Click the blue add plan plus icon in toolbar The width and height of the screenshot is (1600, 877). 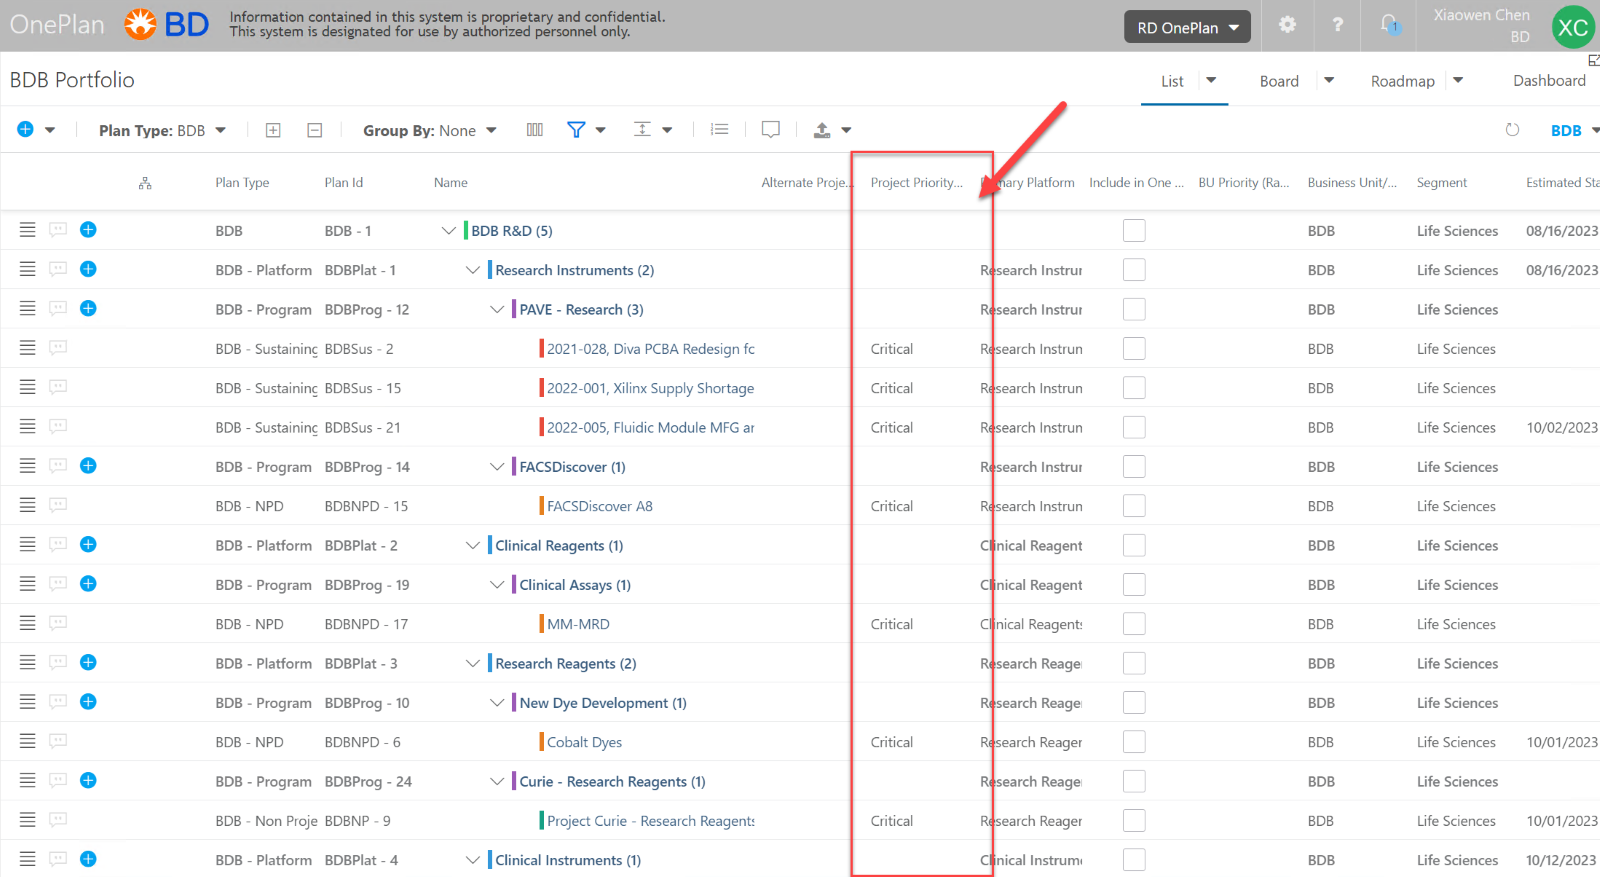coord(26,129)
